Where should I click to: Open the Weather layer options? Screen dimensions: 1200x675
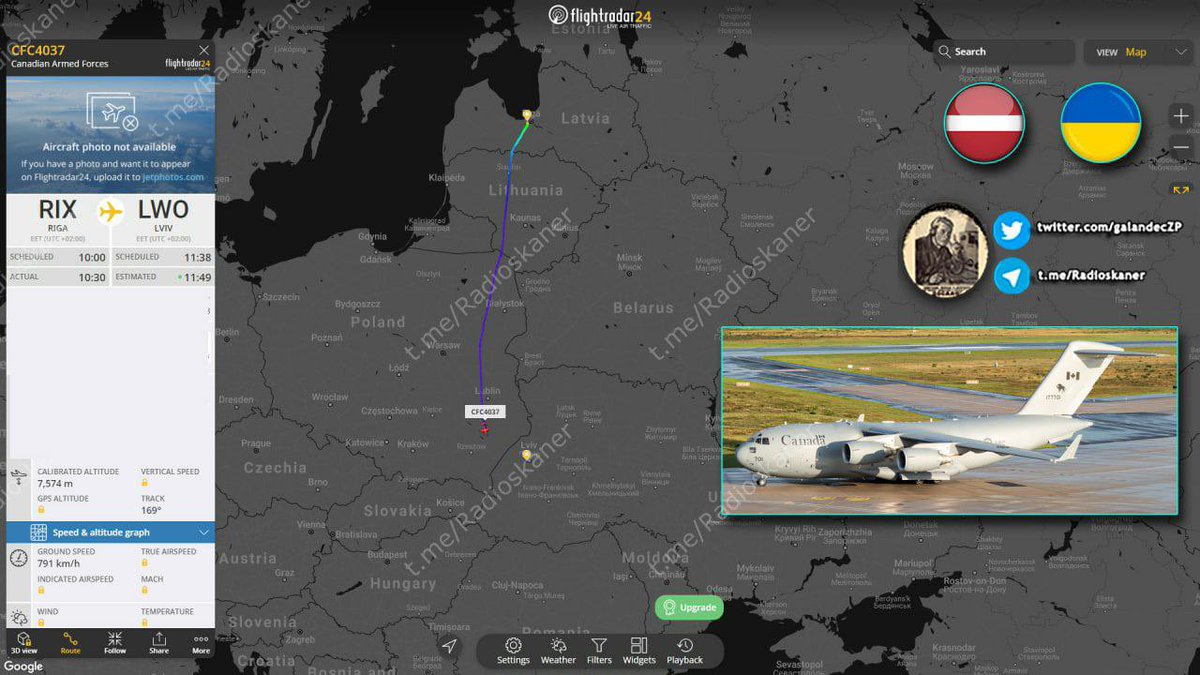558,651
